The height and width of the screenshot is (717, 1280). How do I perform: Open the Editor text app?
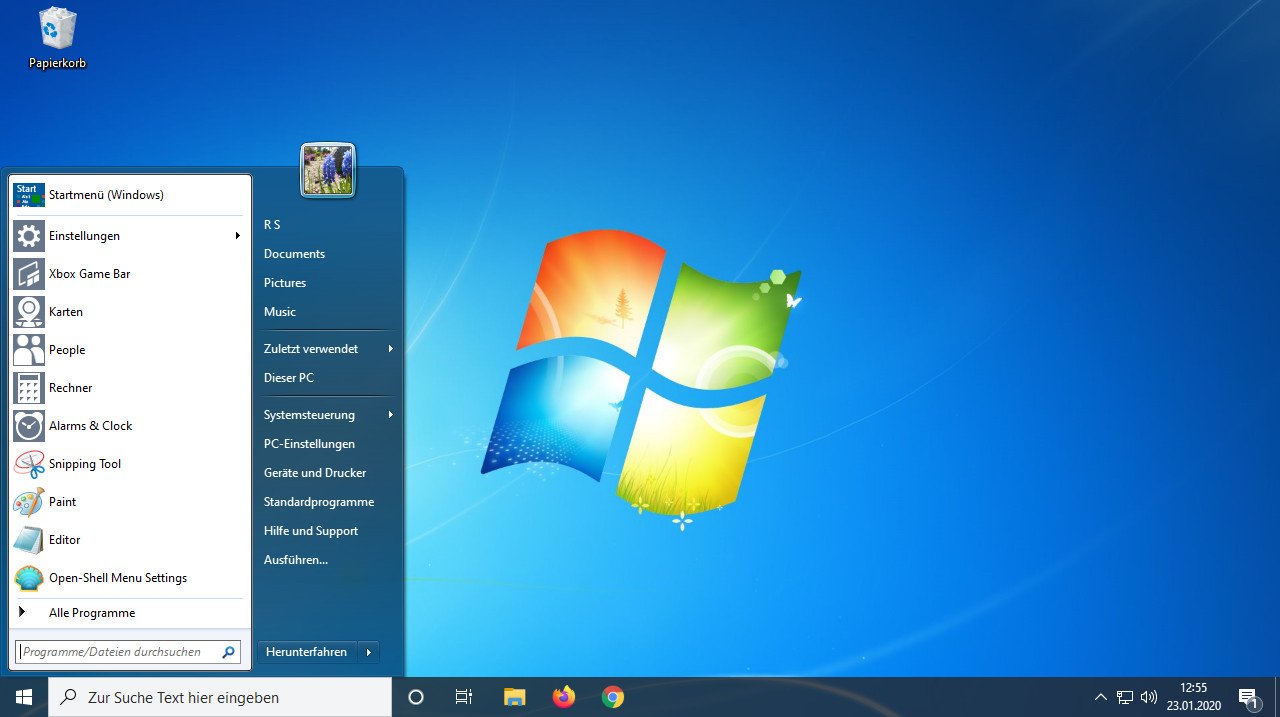tap(63, 539)
